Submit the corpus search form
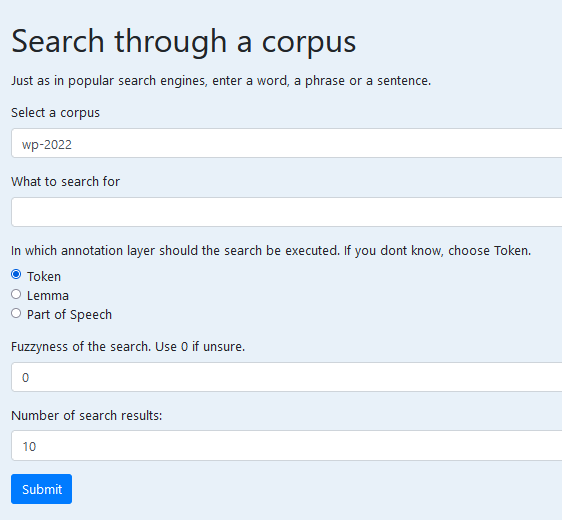 42,489
